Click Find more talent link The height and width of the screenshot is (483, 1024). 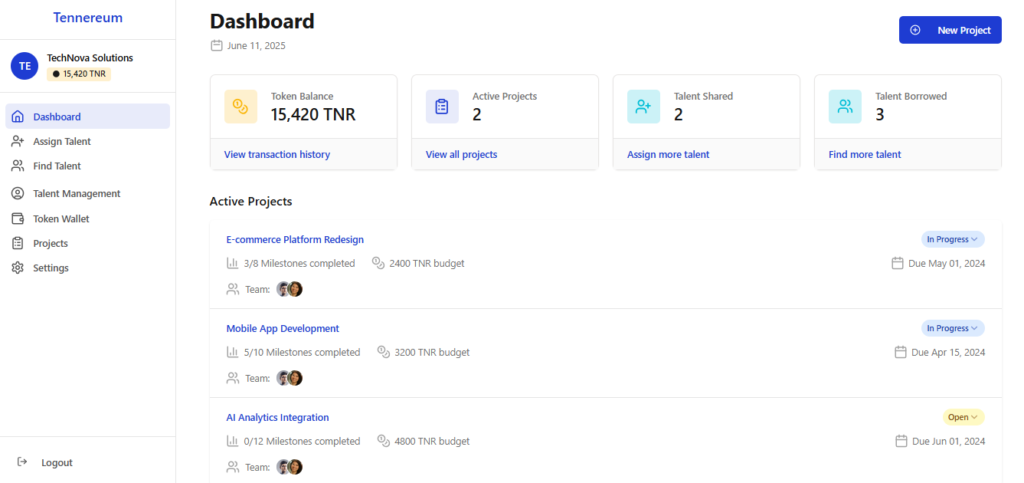[865, 155]
